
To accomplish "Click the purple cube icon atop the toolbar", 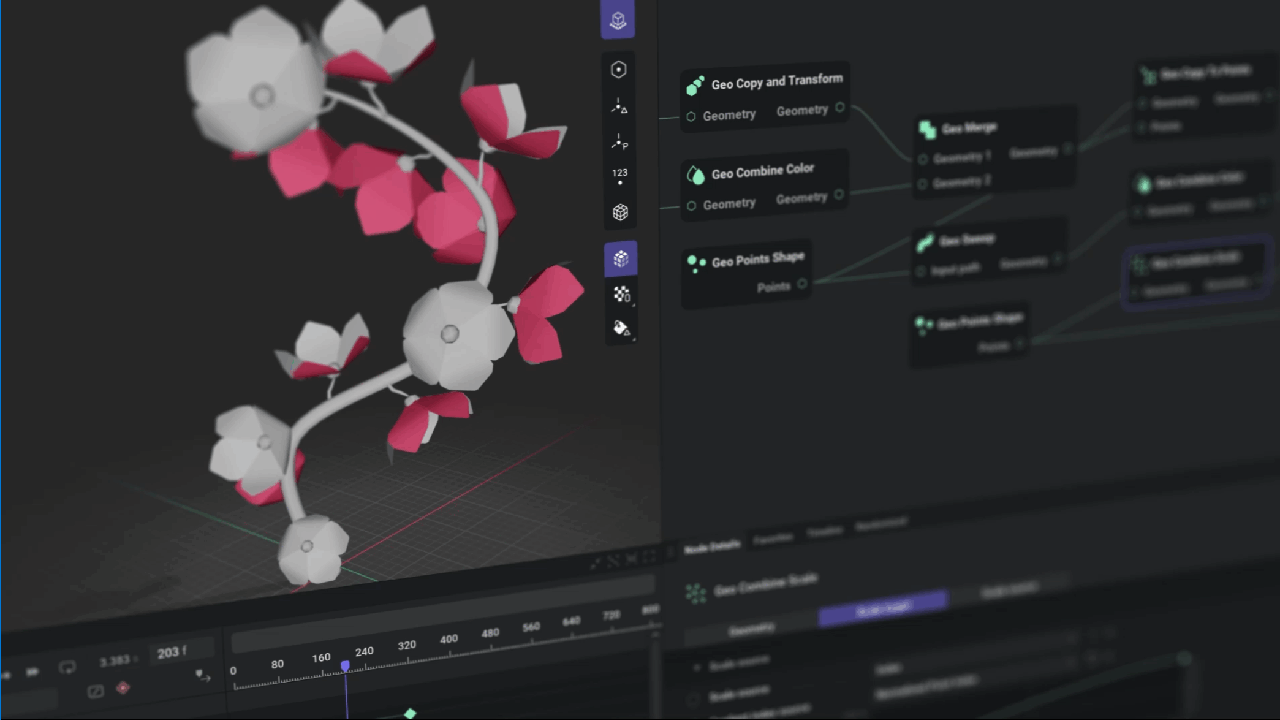I will [x=618, y=21].
